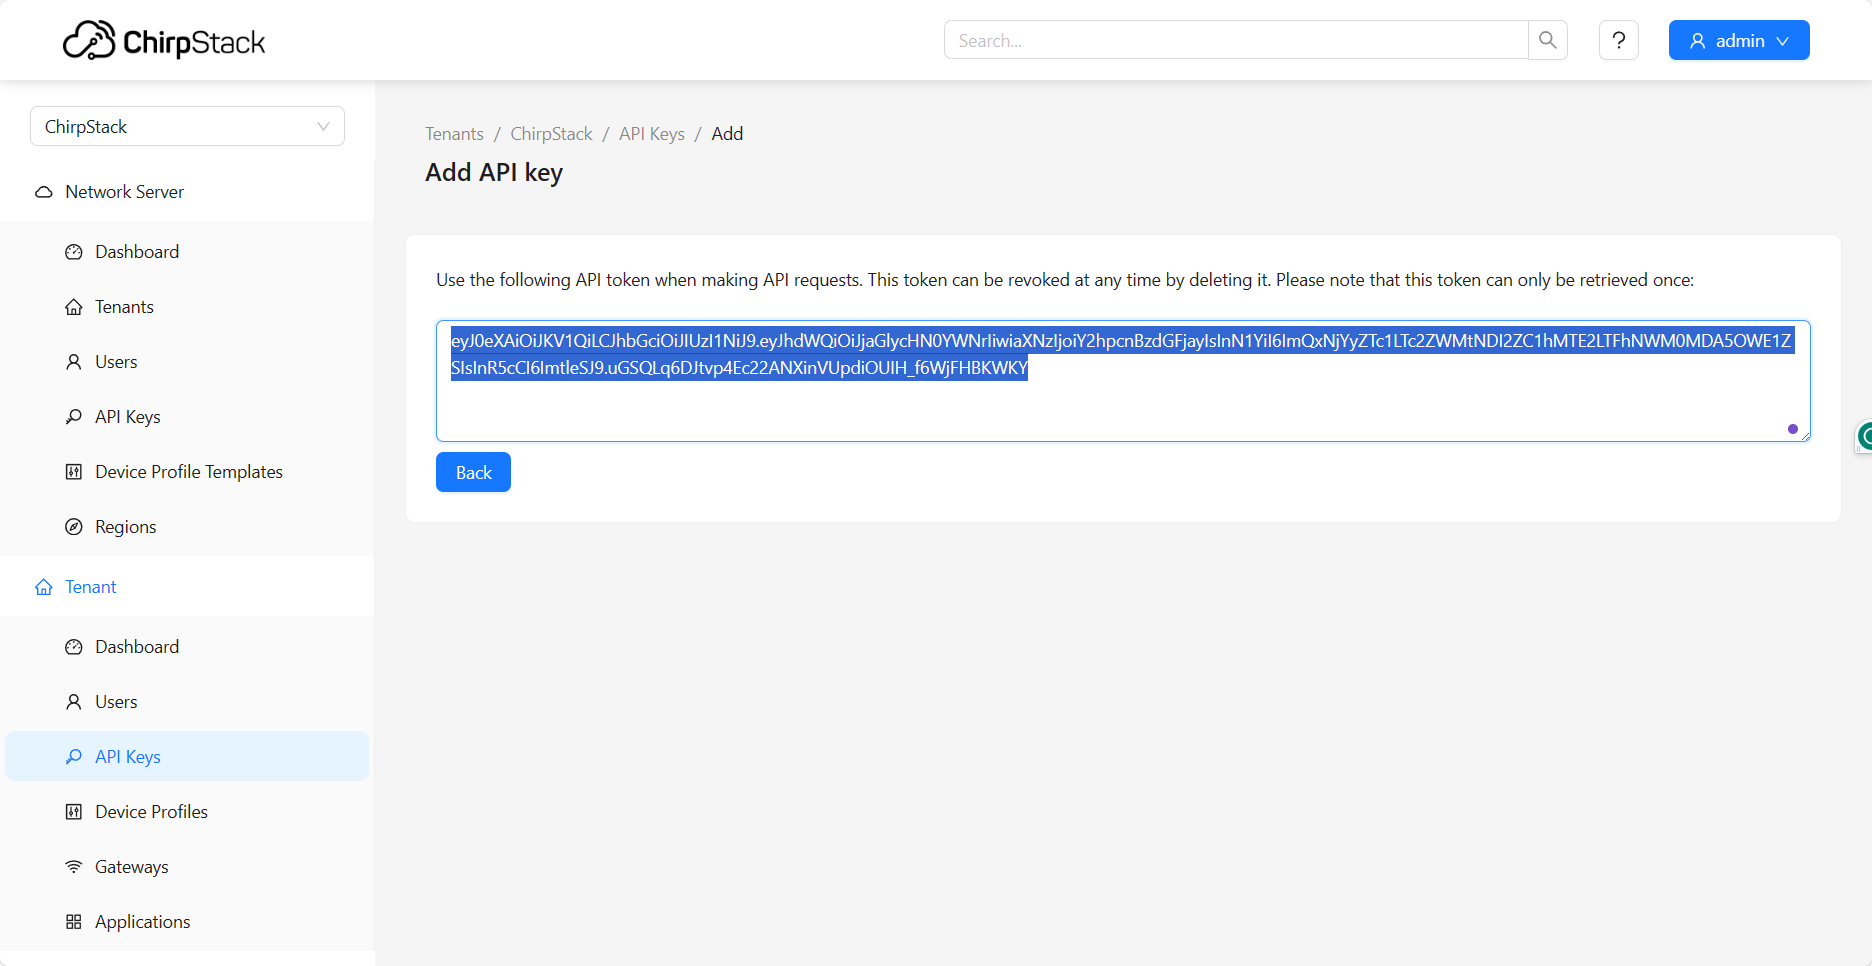Click the Network Server API Keys key icon

point(74,417)
